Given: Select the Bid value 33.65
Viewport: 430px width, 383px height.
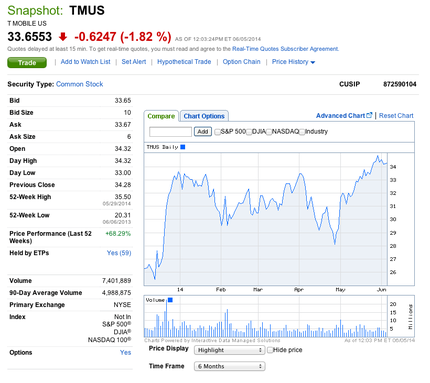Looking at the screenshot, I should pyautogui.click(x=123, y=100).
